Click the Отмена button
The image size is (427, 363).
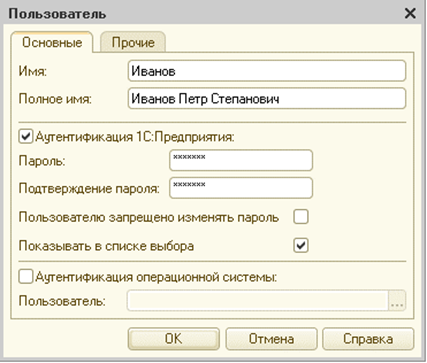click(271, 339)
